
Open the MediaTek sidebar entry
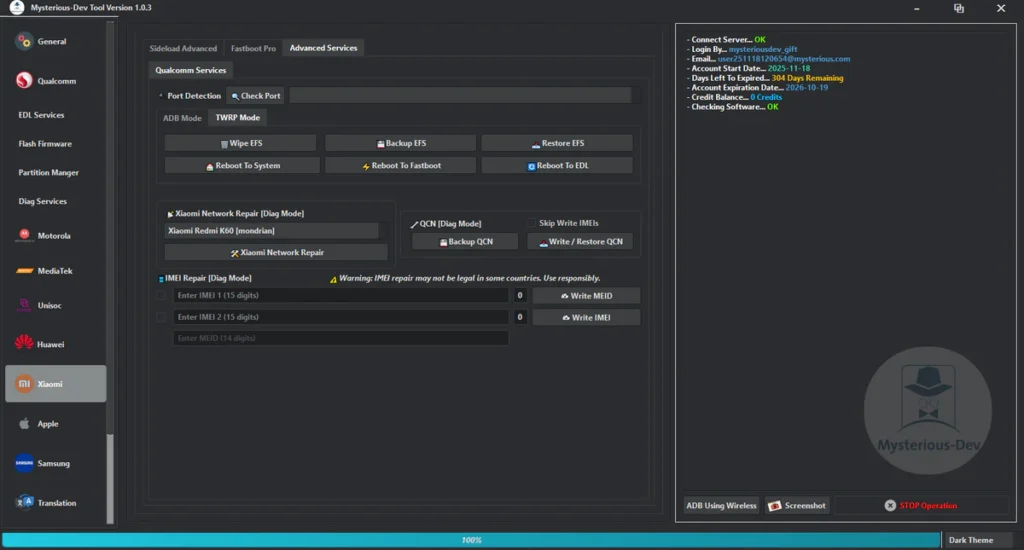[x=25, y=271]
